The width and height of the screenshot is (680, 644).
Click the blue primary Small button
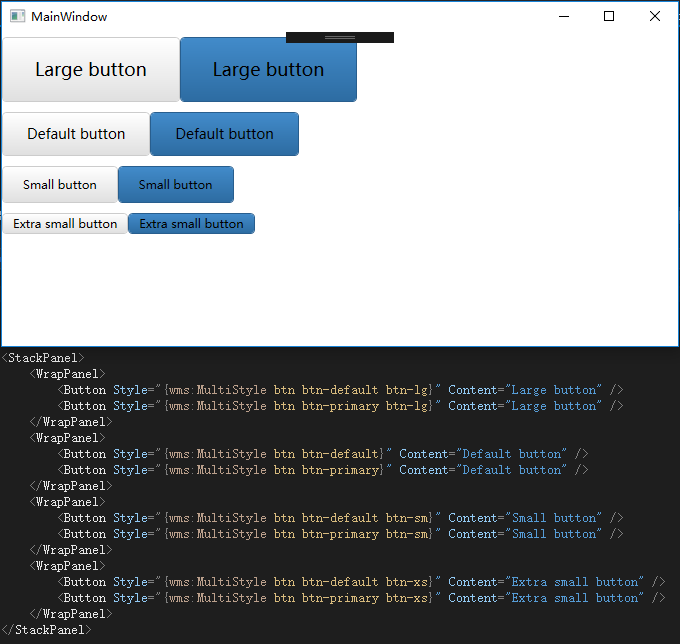coord(176,184)
